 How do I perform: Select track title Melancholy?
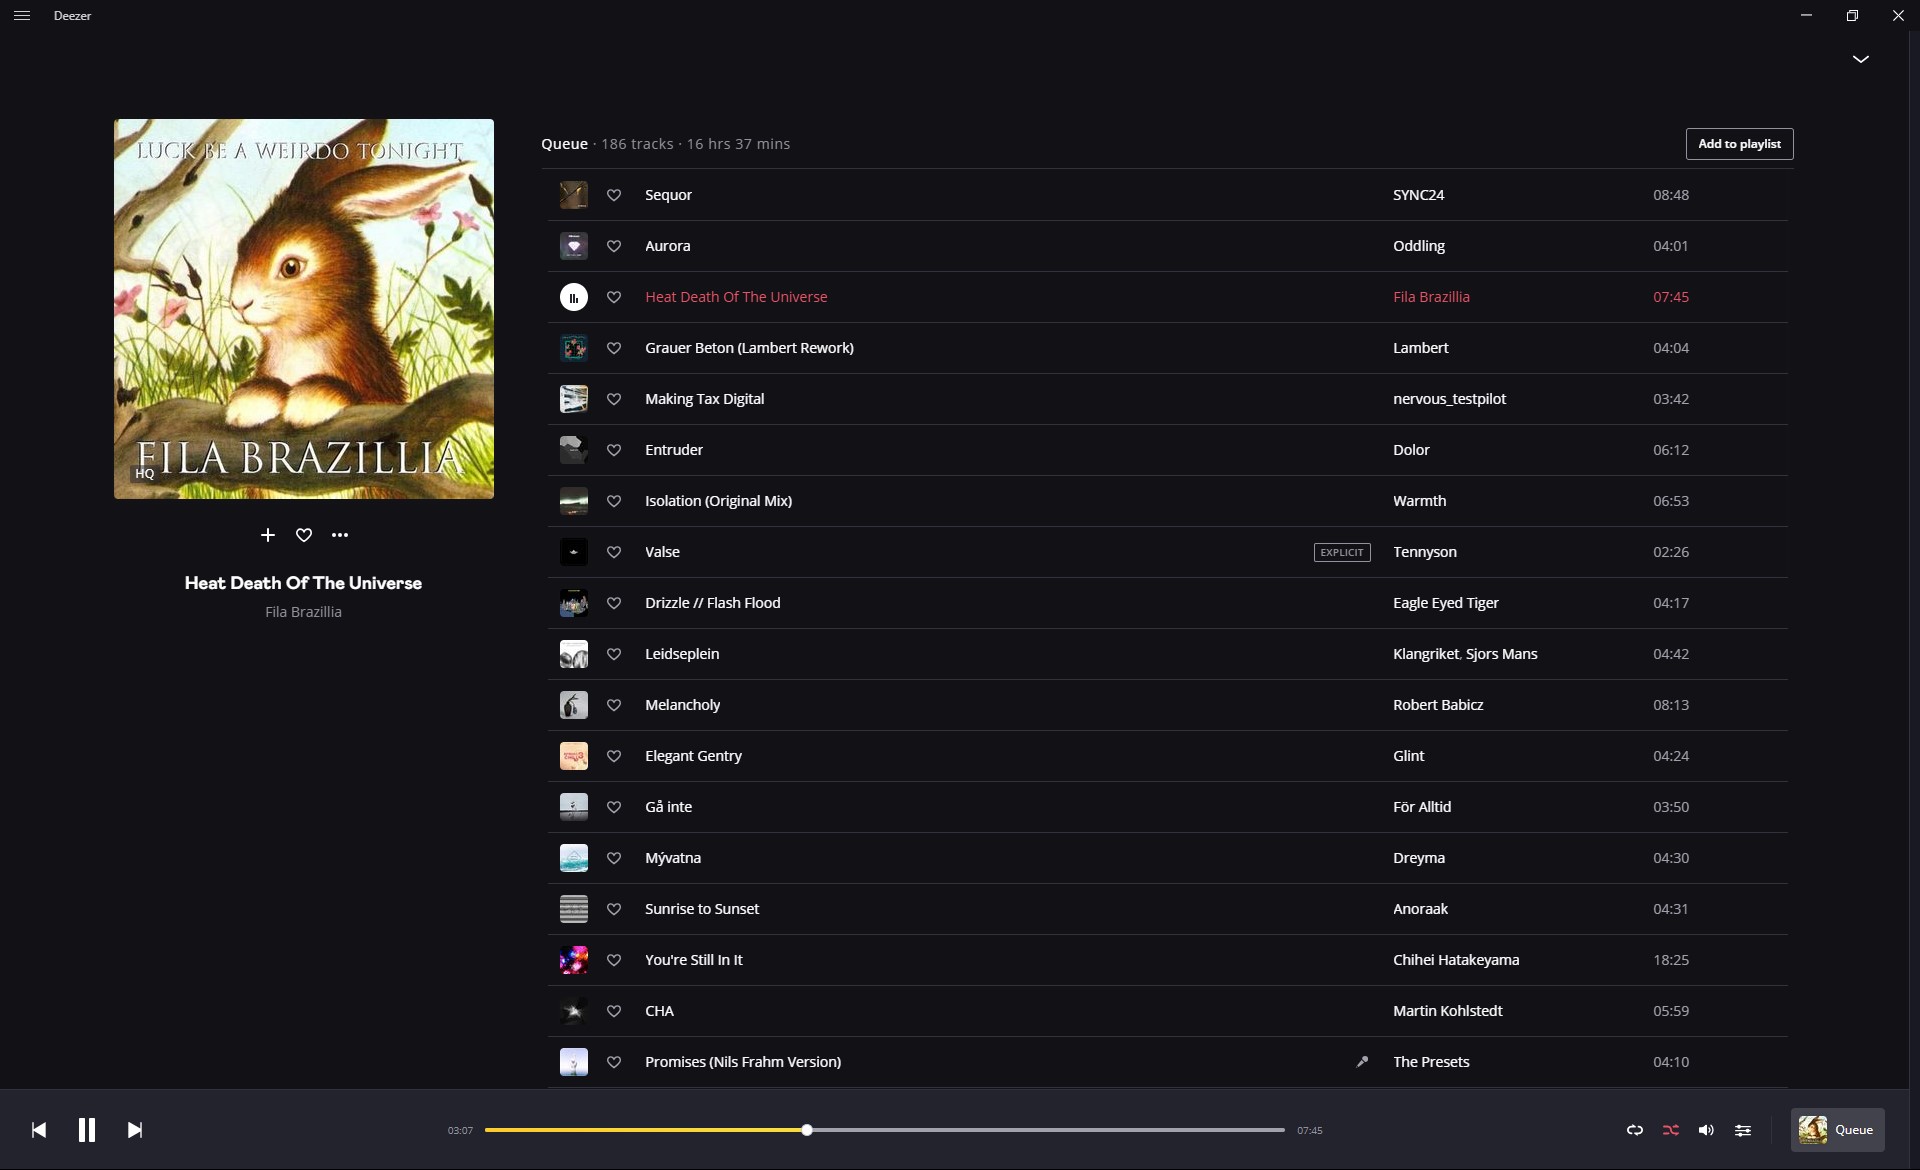(682, 705)
